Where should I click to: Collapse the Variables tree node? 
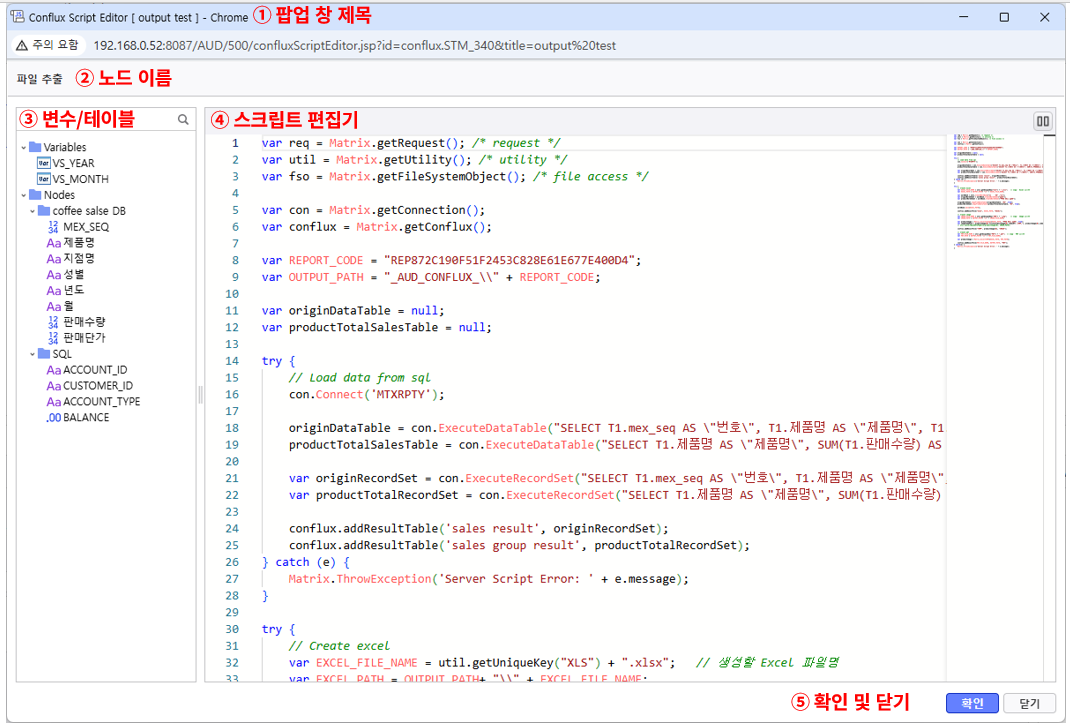click(23, 148)
